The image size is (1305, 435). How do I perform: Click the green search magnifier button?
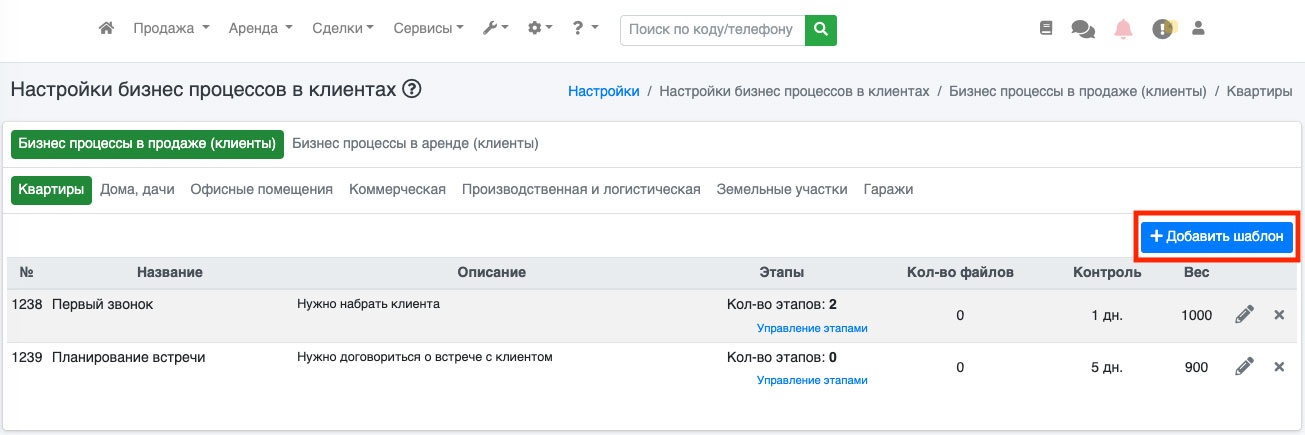821,30
